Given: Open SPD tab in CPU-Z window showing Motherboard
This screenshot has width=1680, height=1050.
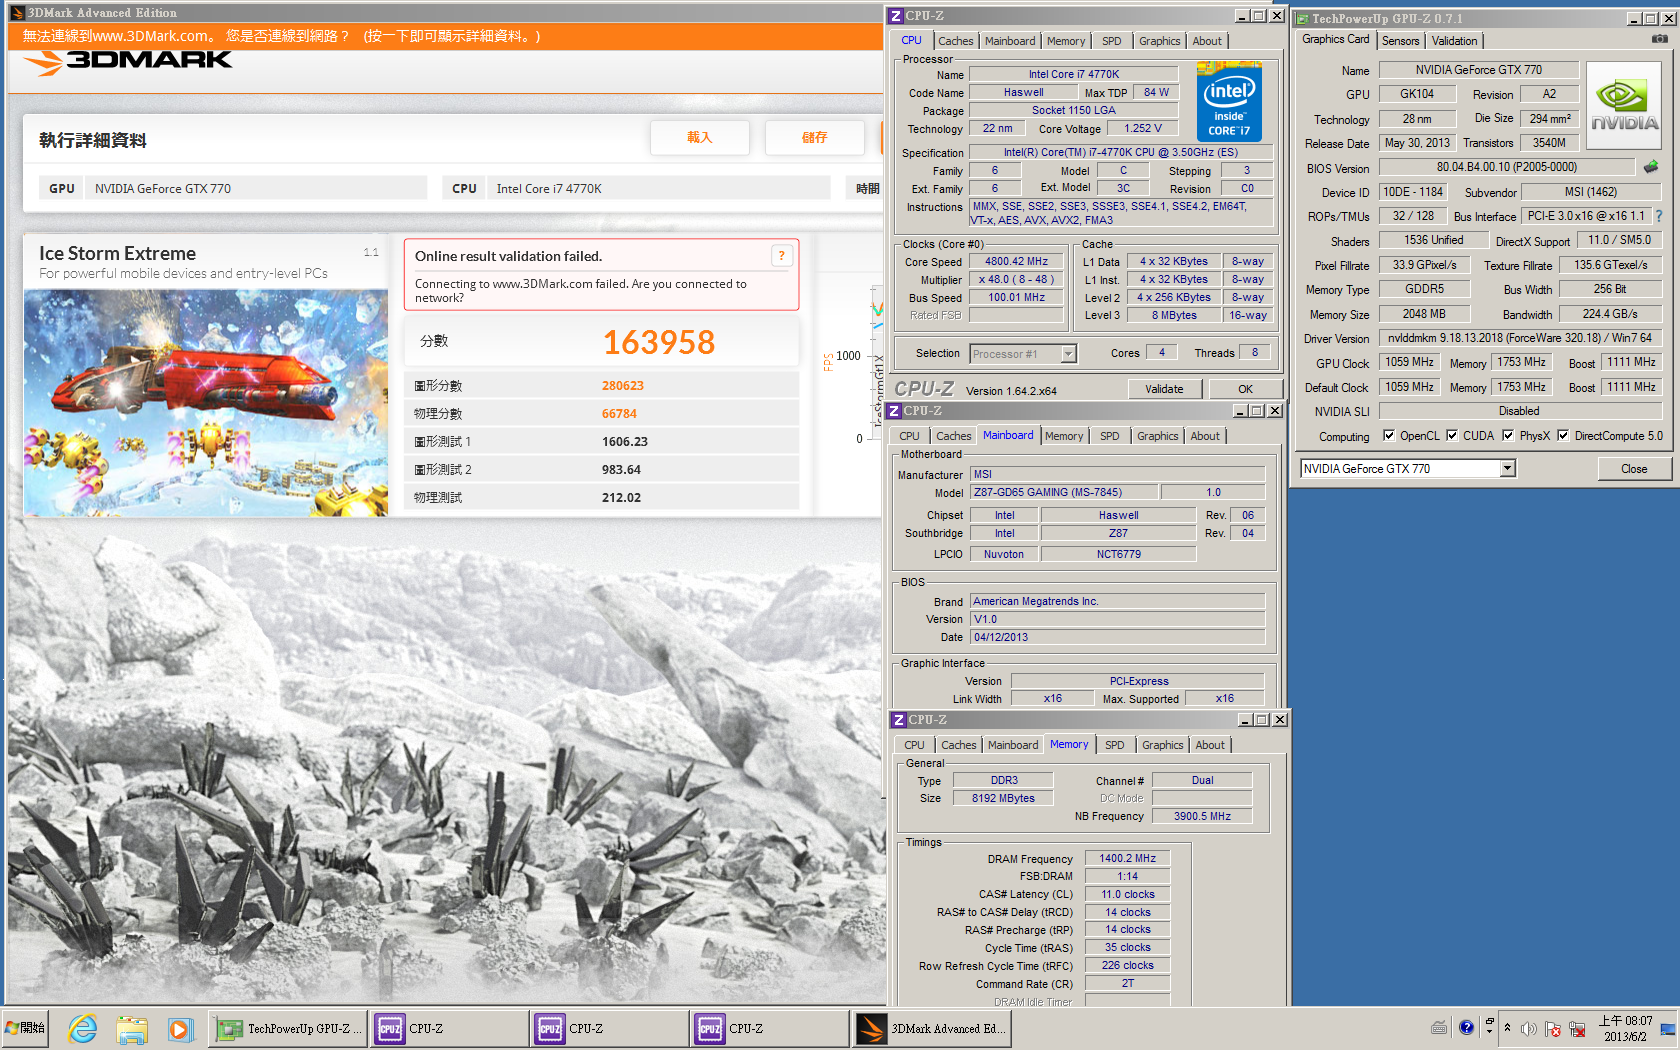Looking at the screenshot, I should pyautogui.click(x=1109, y=436).
